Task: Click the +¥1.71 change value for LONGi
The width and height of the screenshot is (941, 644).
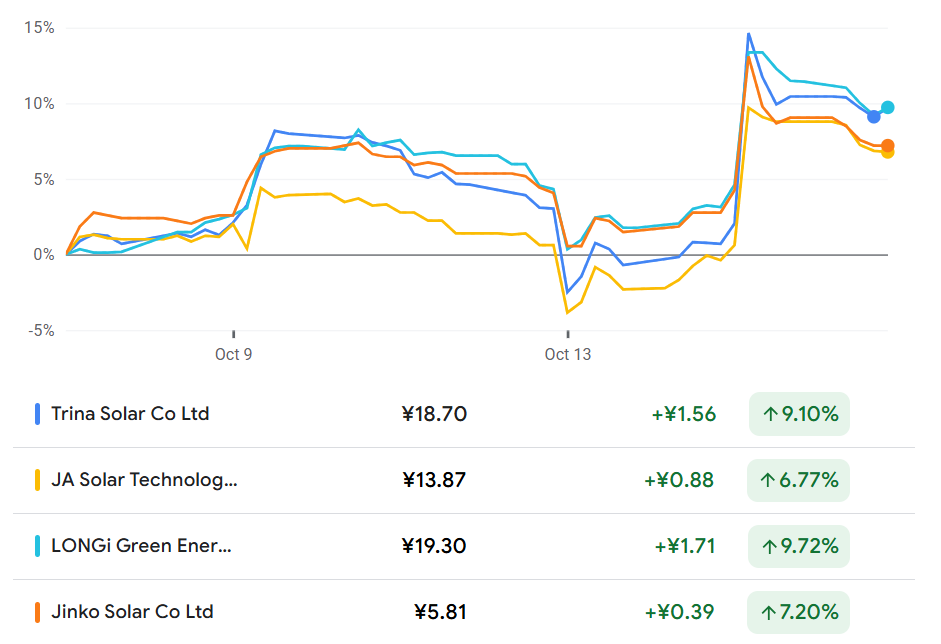Action: [x=685, y=547]
